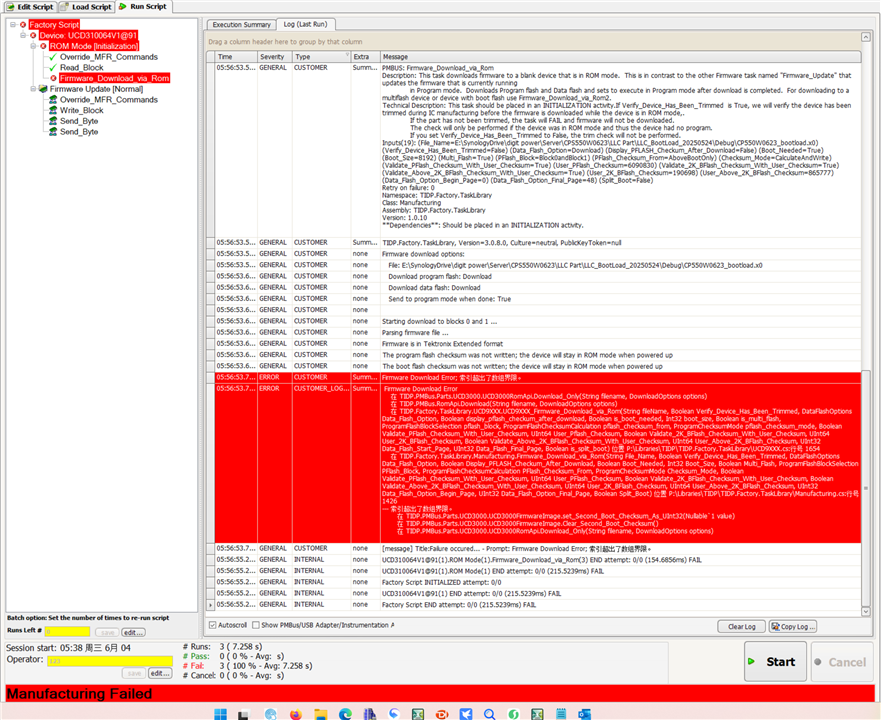Open the notepad app icon on taskbar
Viewport: 881px width, 720px height.
pyautogui.click(x=561, y=714)
